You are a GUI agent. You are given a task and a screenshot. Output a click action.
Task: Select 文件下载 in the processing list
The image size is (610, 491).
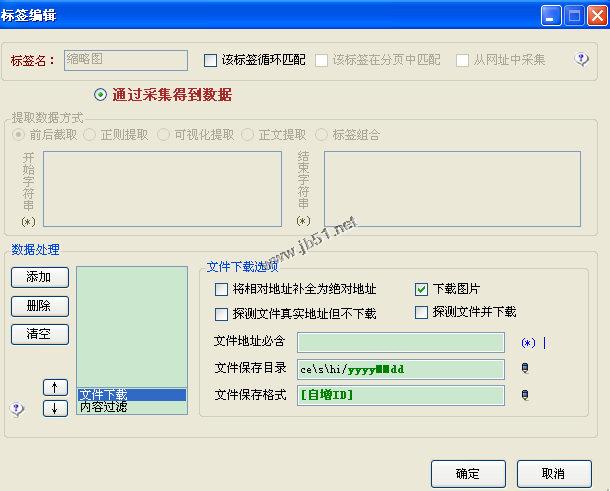(x=132, y=395)
